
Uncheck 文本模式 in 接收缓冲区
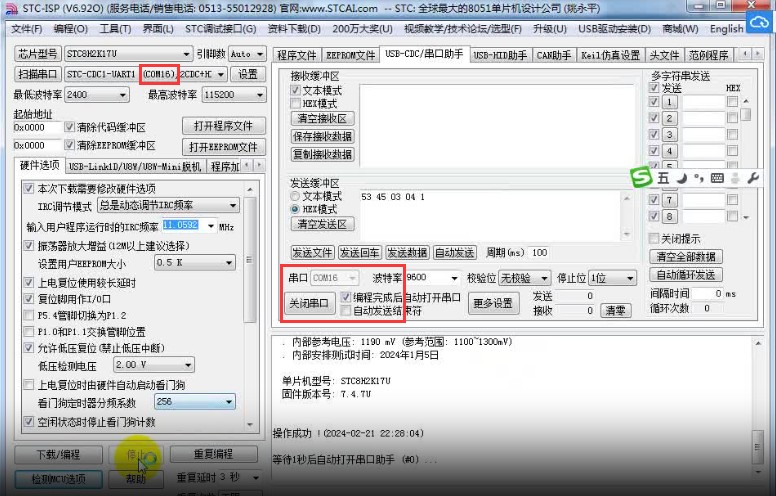point(295,91)
